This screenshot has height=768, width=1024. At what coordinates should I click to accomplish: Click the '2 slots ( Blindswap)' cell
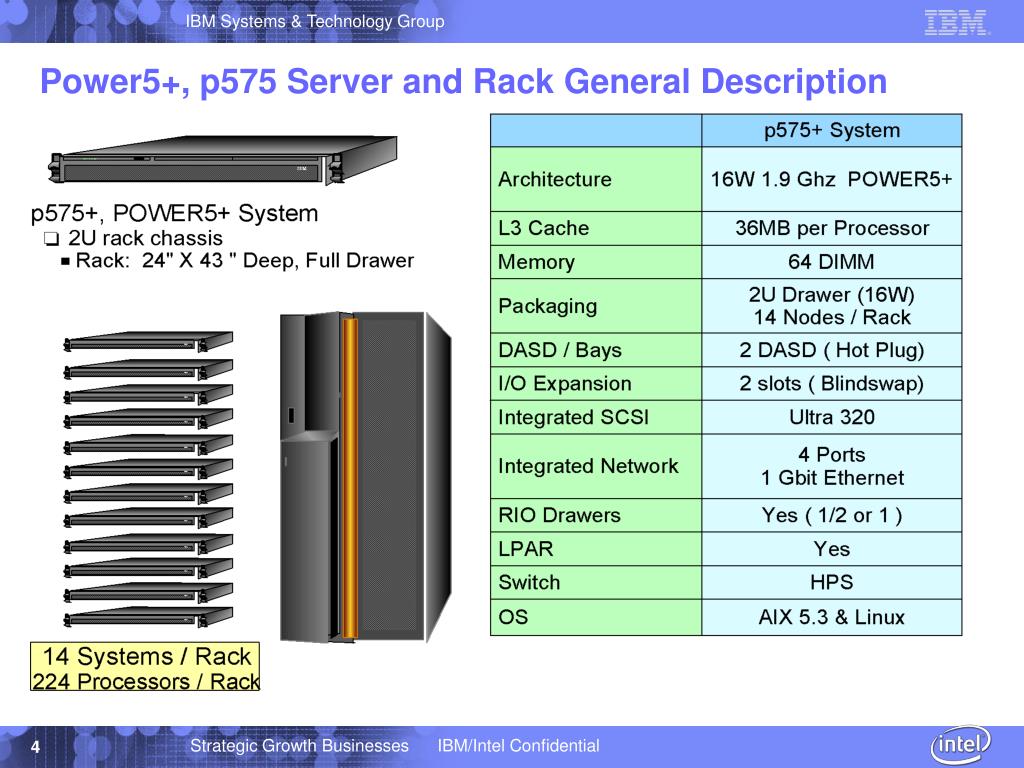point(832,383)
